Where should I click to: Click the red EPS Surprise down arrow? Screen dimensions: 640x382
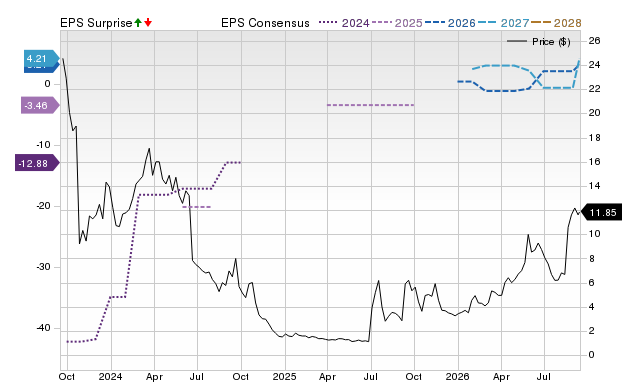tap(148, 23)
